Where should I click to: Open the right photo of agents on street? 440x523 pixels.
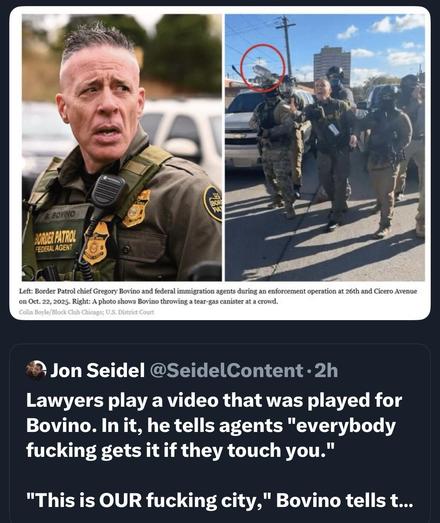(325, 147)
